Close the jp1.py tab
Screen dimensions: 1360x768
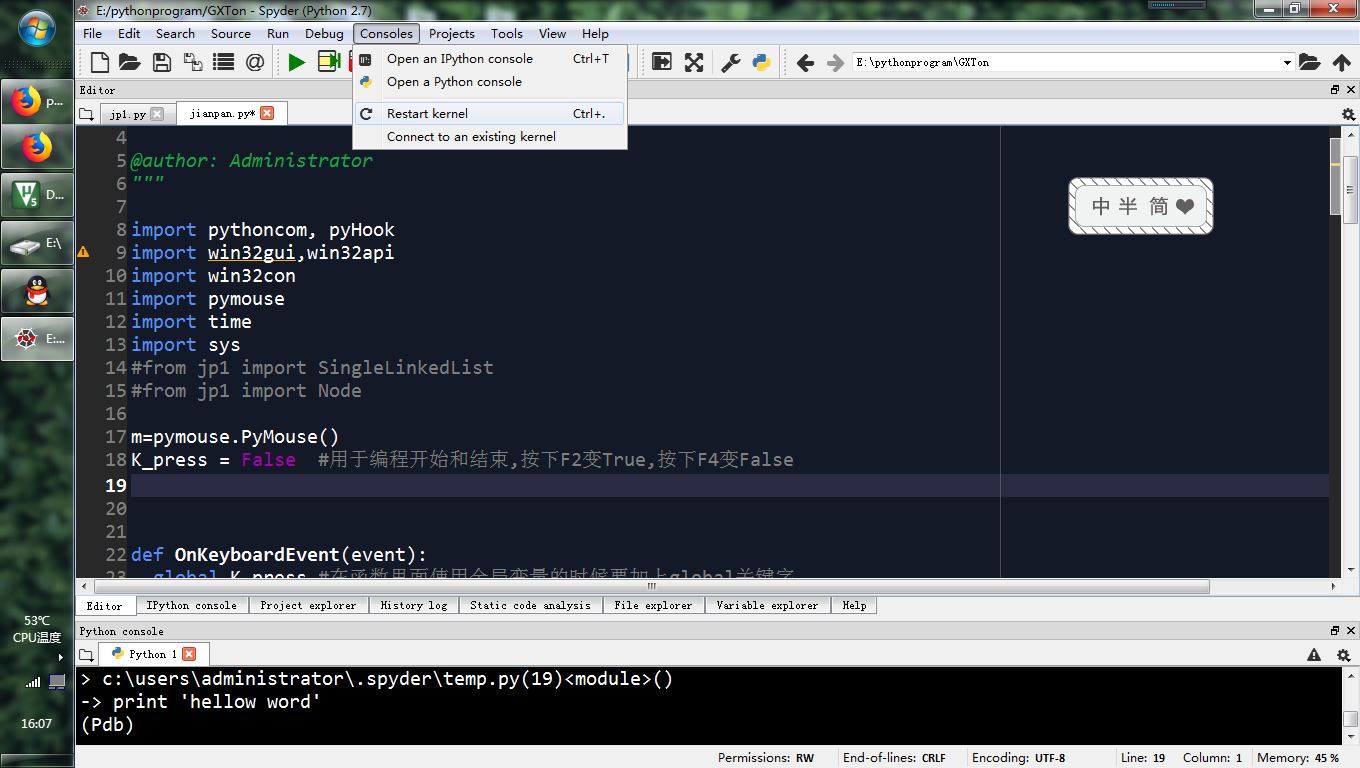coord(156,114)
